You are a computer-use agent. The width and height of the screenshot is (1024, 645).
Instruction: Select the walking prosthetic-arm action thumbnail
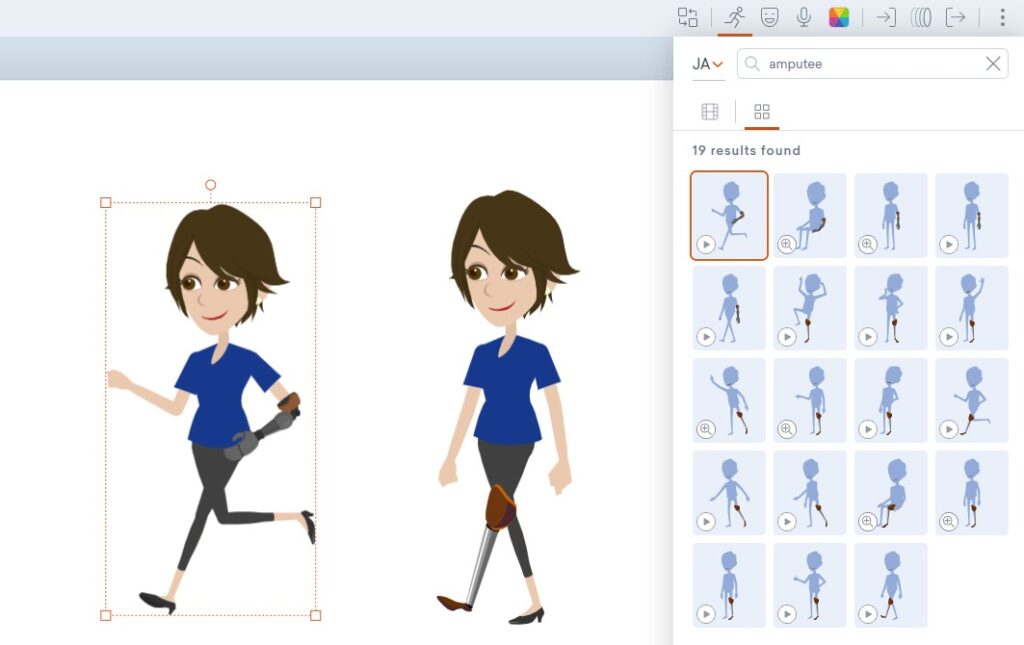(x=729, y=307)
